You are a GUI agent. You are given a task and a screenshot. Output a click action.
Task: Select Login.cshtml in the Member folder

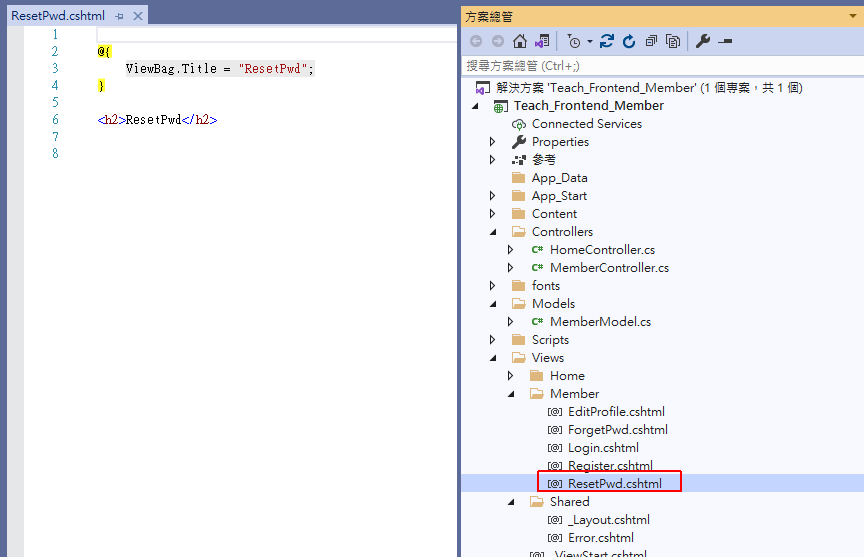tap(603, 448)
